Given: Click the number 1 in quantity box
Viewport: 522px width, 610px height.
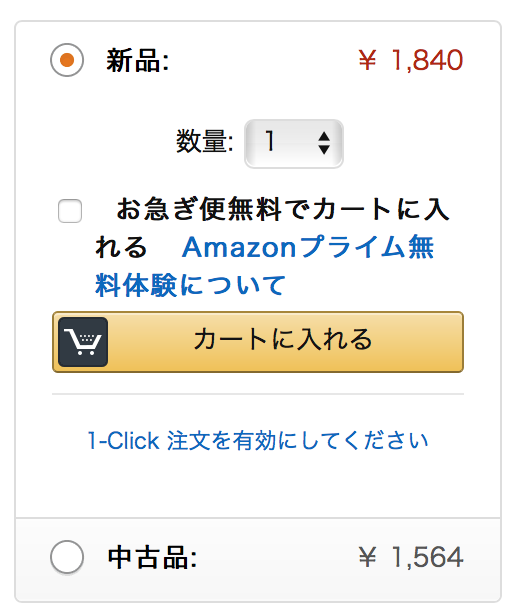Looking at the screenshot, I should click(x=270, y=141).
